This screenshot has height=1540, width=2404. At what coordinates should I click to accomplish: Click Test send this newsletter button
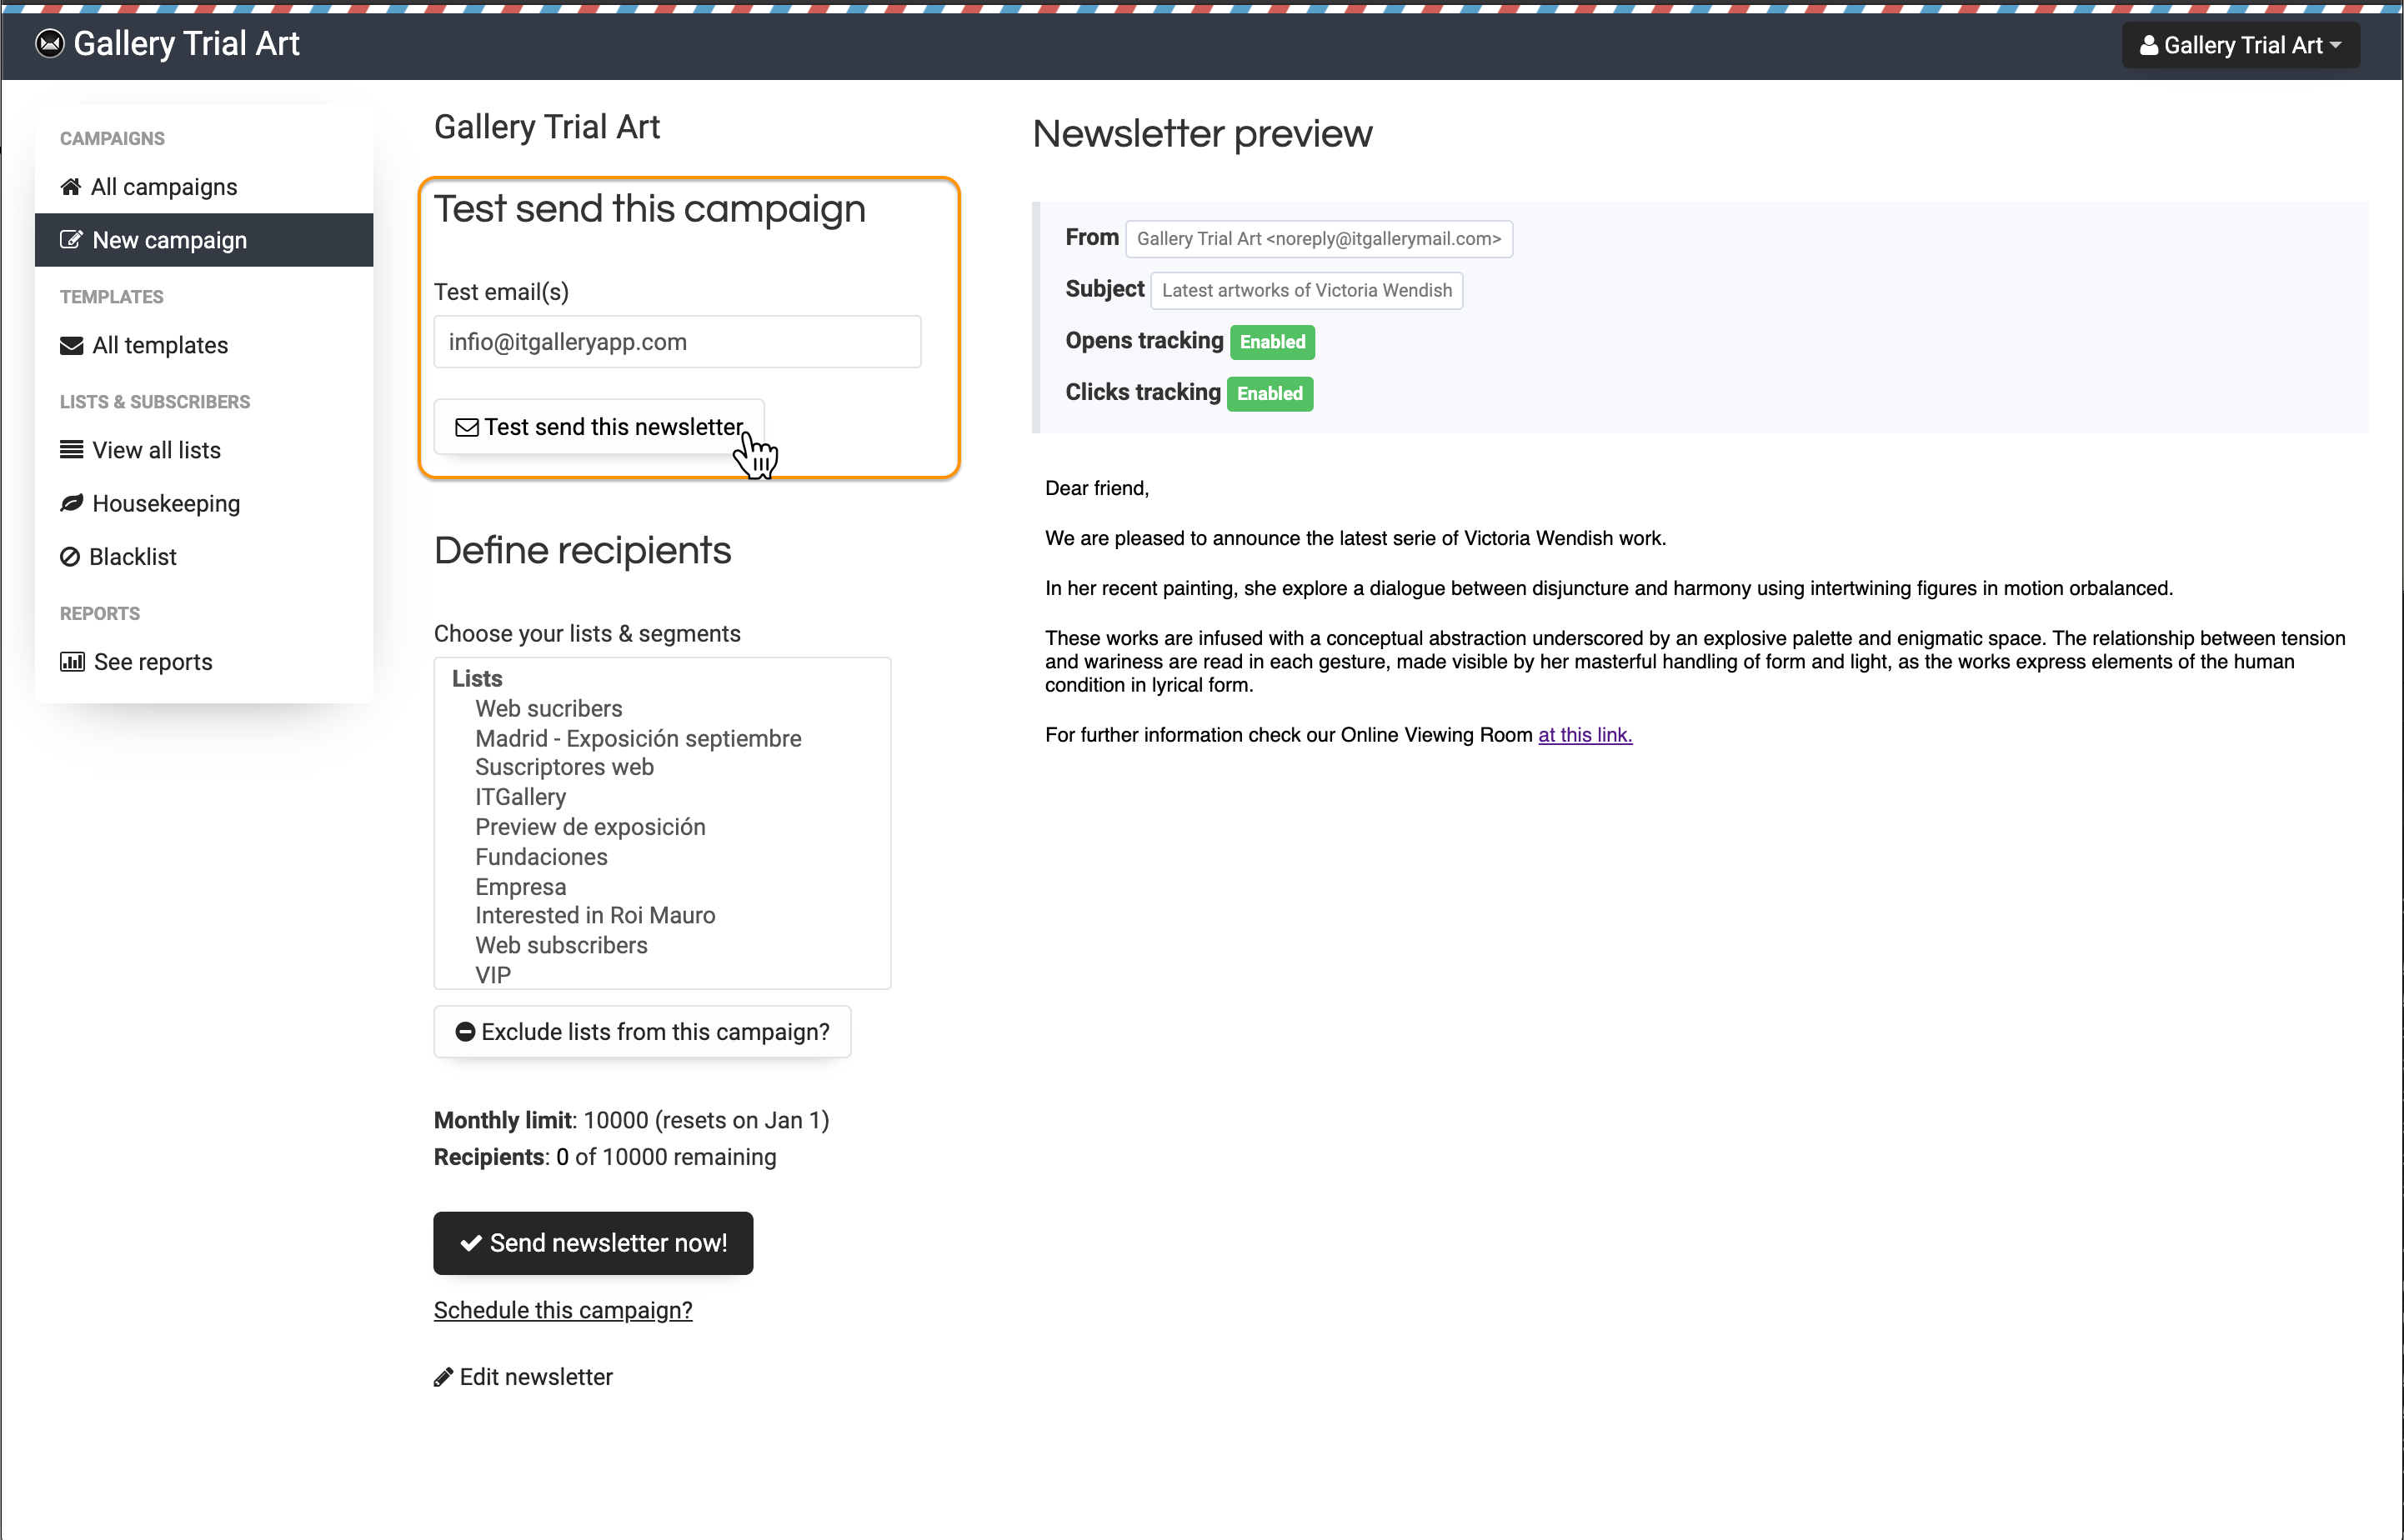pyautogui.click(x=599, y=427)
